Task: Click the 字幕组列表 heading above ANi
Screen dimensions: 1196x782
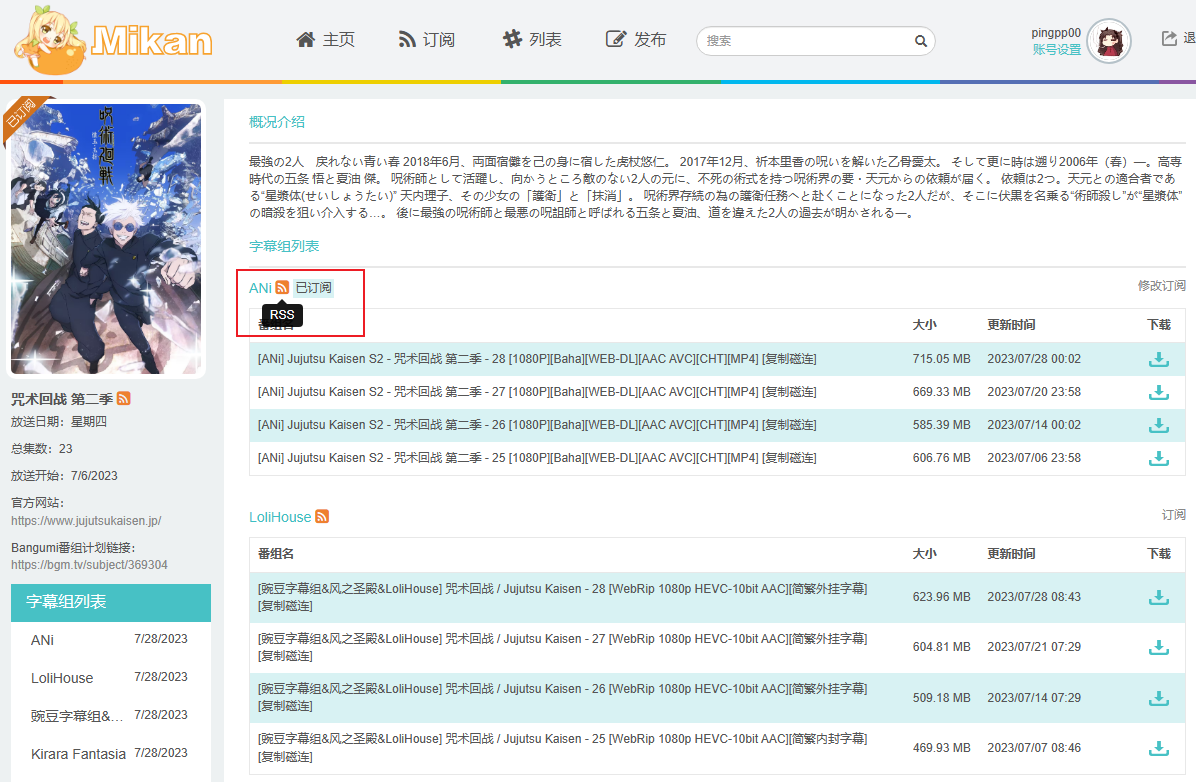Action: [284, 246]
